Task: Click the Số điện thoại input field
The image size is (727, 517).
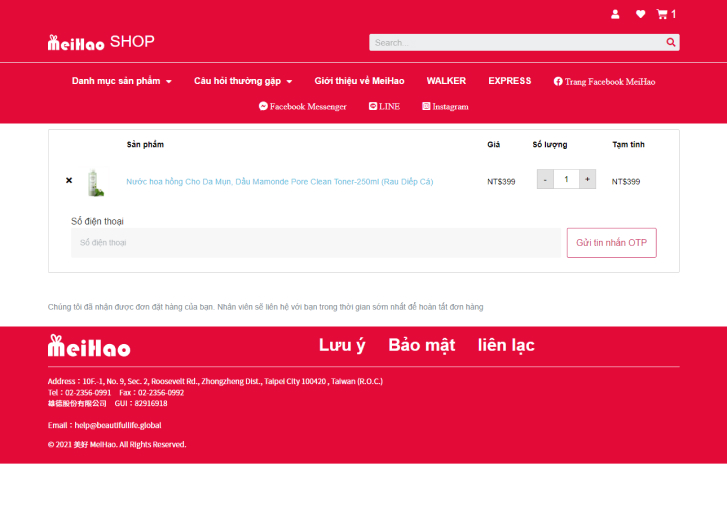Action: [315, 242]
